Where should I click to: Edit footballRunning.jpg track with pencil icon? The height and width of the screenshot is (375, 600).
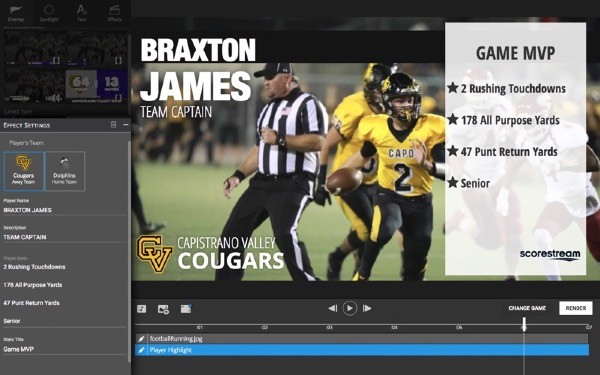[x=141, y=339]
